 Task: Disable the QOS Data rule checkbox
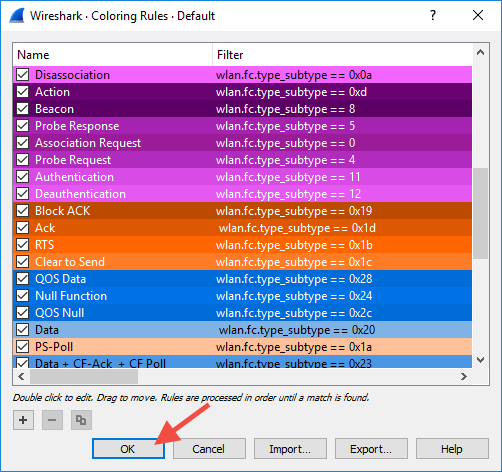coord(23,279)
